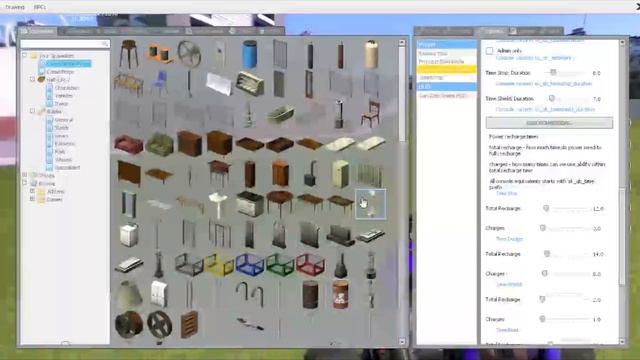
Task: Click settings panel scrollbar down arrow
Action: click(622, 341)
